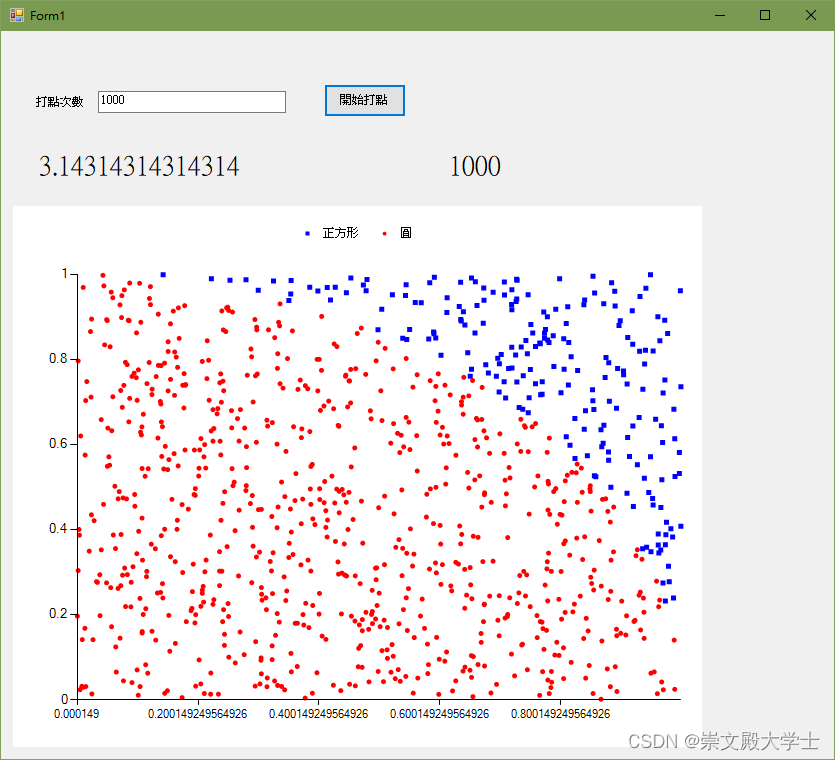Click the y-axis label 0.2

pyautogui.click(x=58, y=614)
